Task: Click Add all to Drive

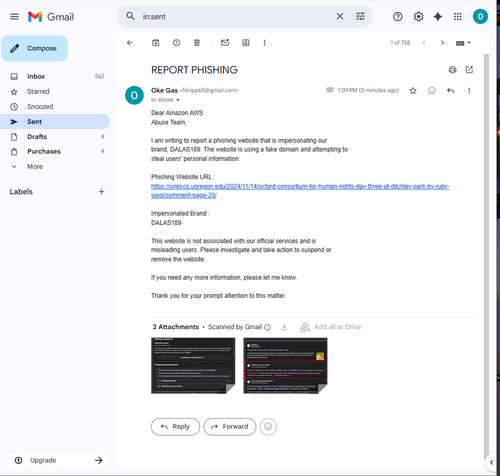Action: click(331, 327)
